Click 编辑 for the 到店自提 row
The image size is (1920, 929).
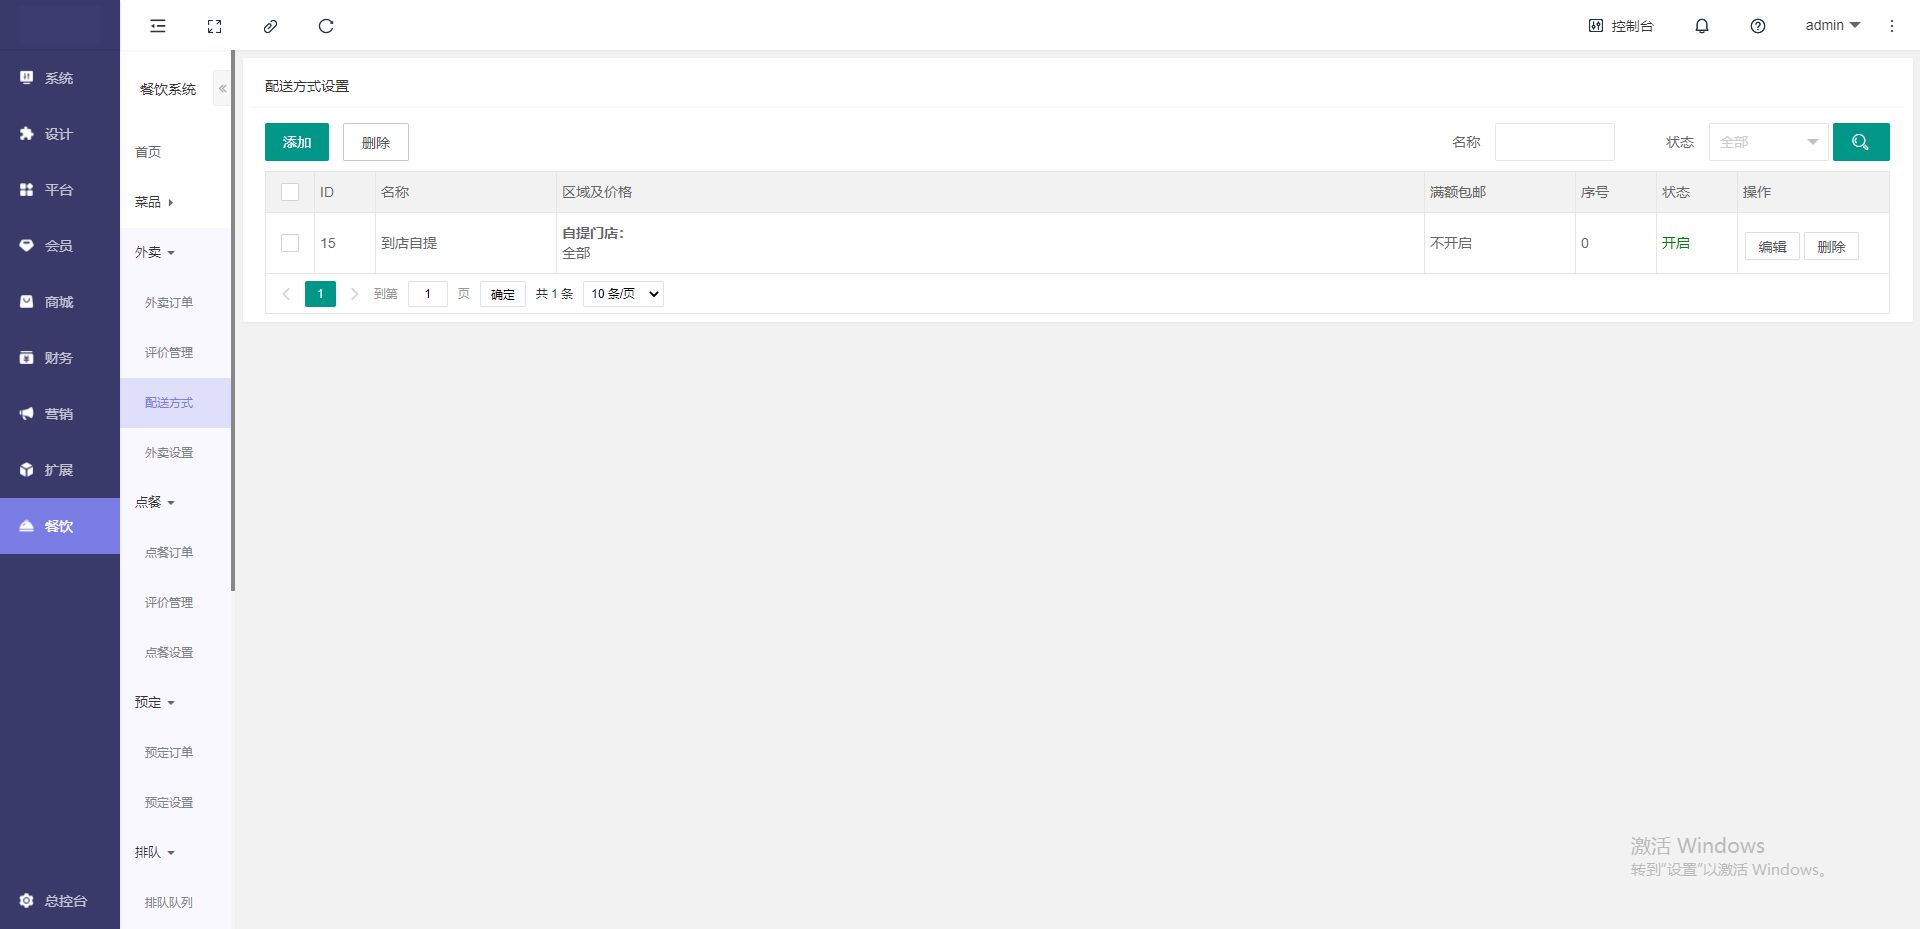point(1771,246)
